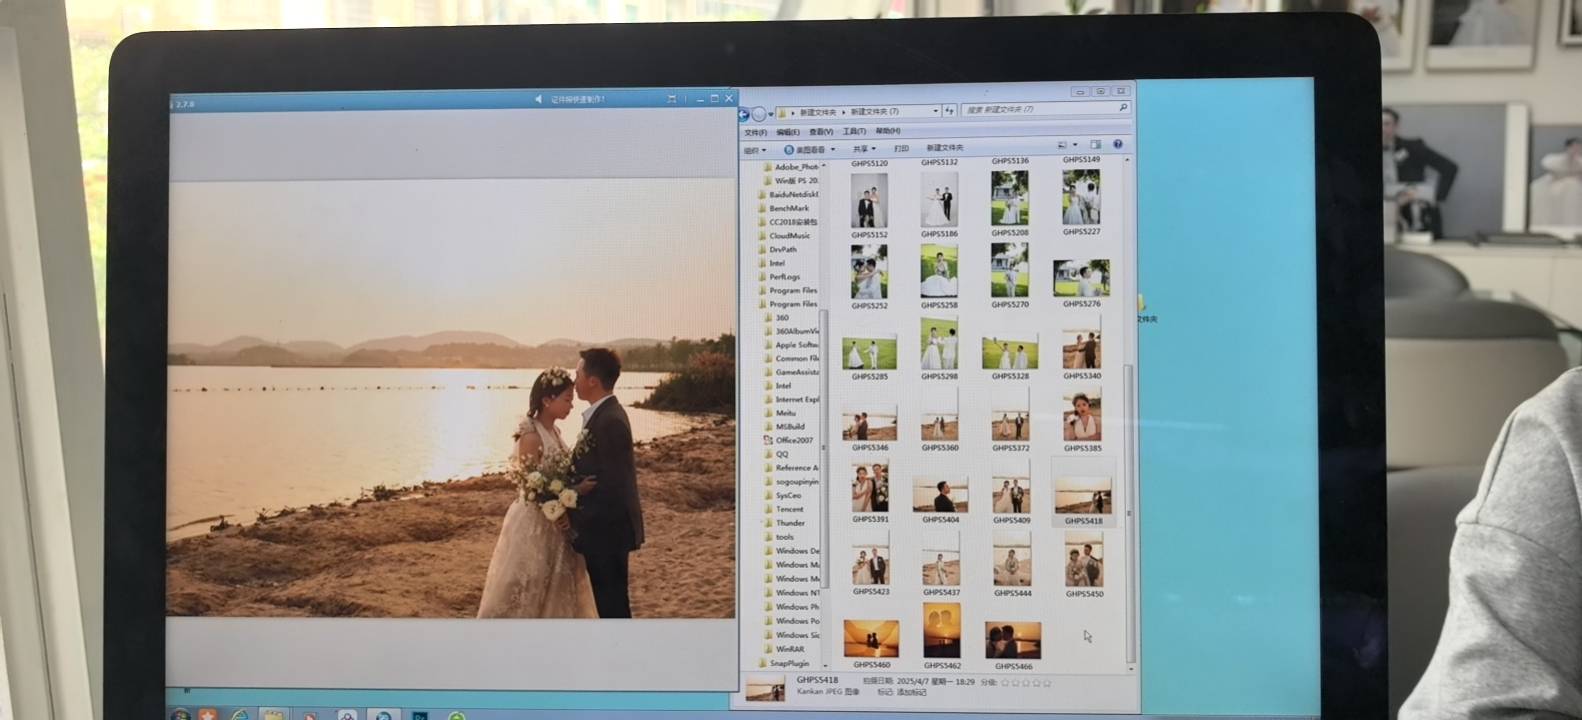Select the GHPS5460 sunset thumbnail

coord(871,639)
